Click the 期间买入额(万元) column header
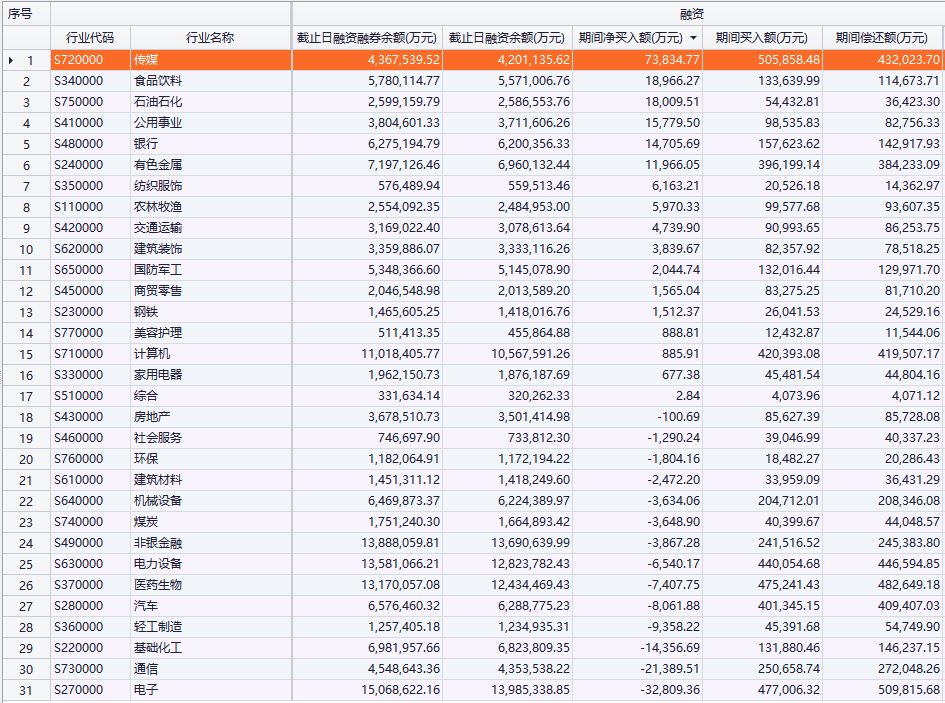This screenshot has height=703, width=945. click(x=762, y=38)
